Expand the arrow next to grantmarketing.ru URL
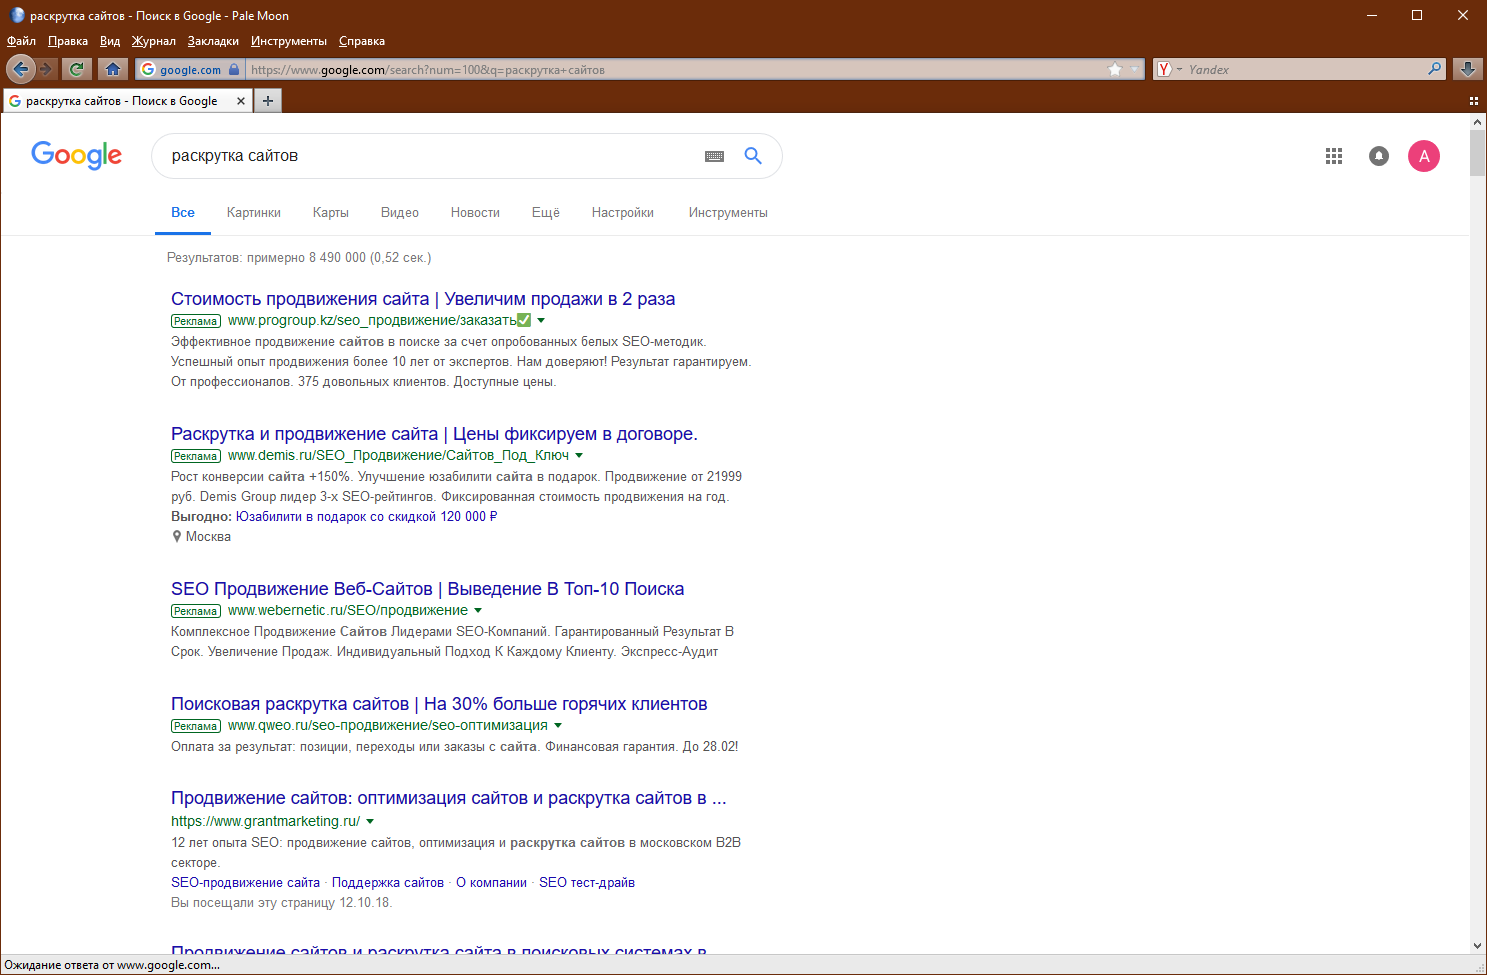 click(370, 822)
